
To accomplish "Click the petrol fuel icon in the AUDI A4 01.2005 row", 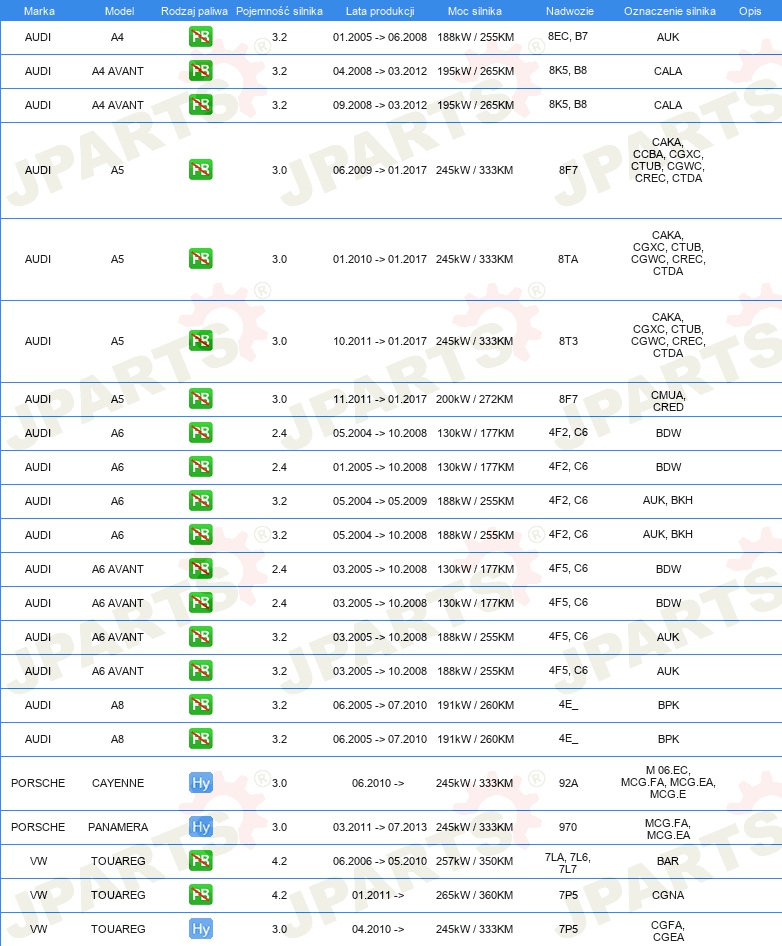I will 200,37.
